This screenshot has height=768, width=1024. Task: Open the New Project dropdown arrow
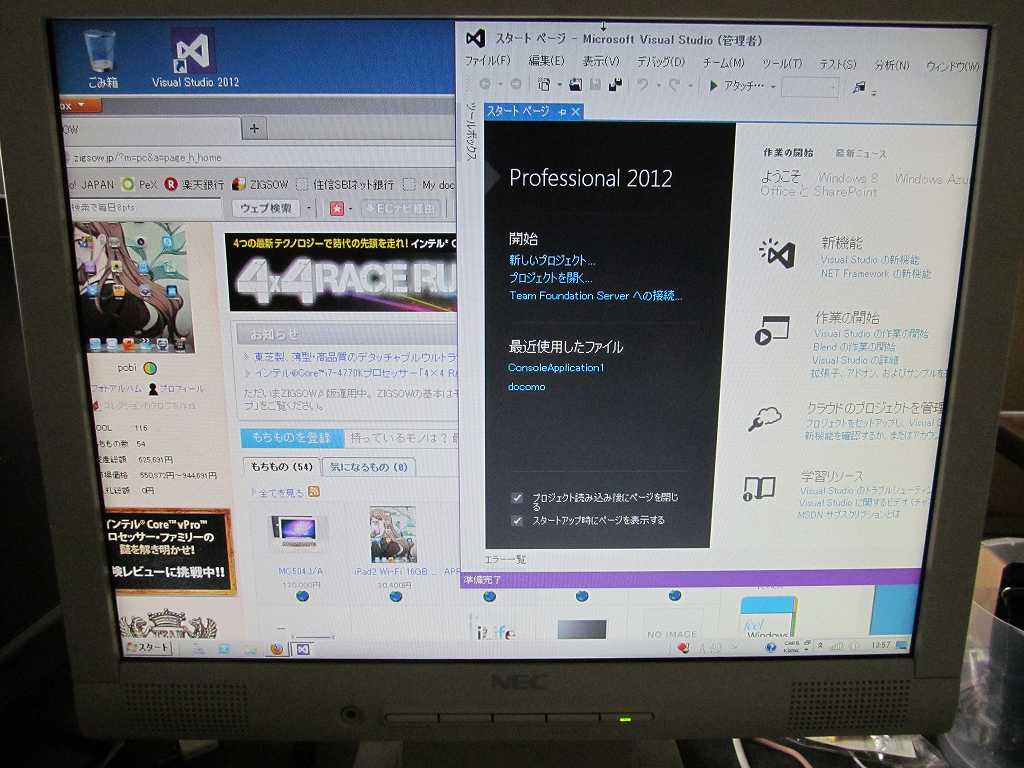click(x=559, y=85)
